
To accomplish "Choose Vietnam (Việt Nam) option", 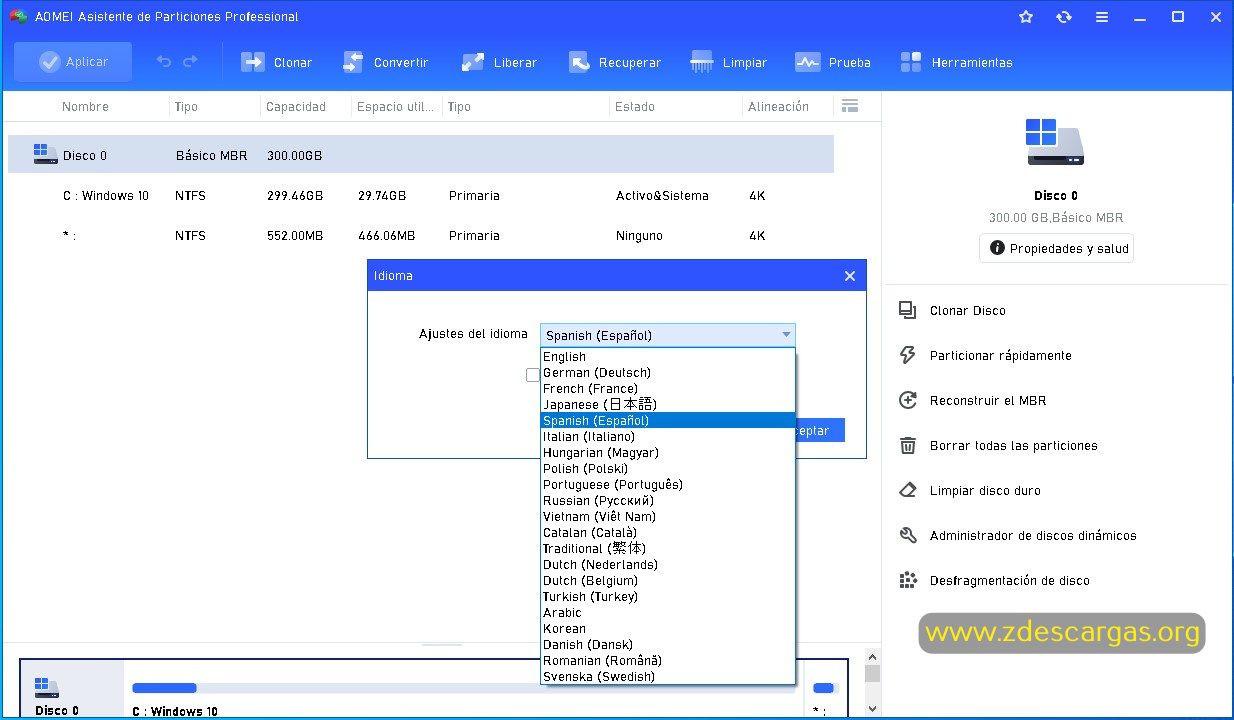I will tap(668, 517).
